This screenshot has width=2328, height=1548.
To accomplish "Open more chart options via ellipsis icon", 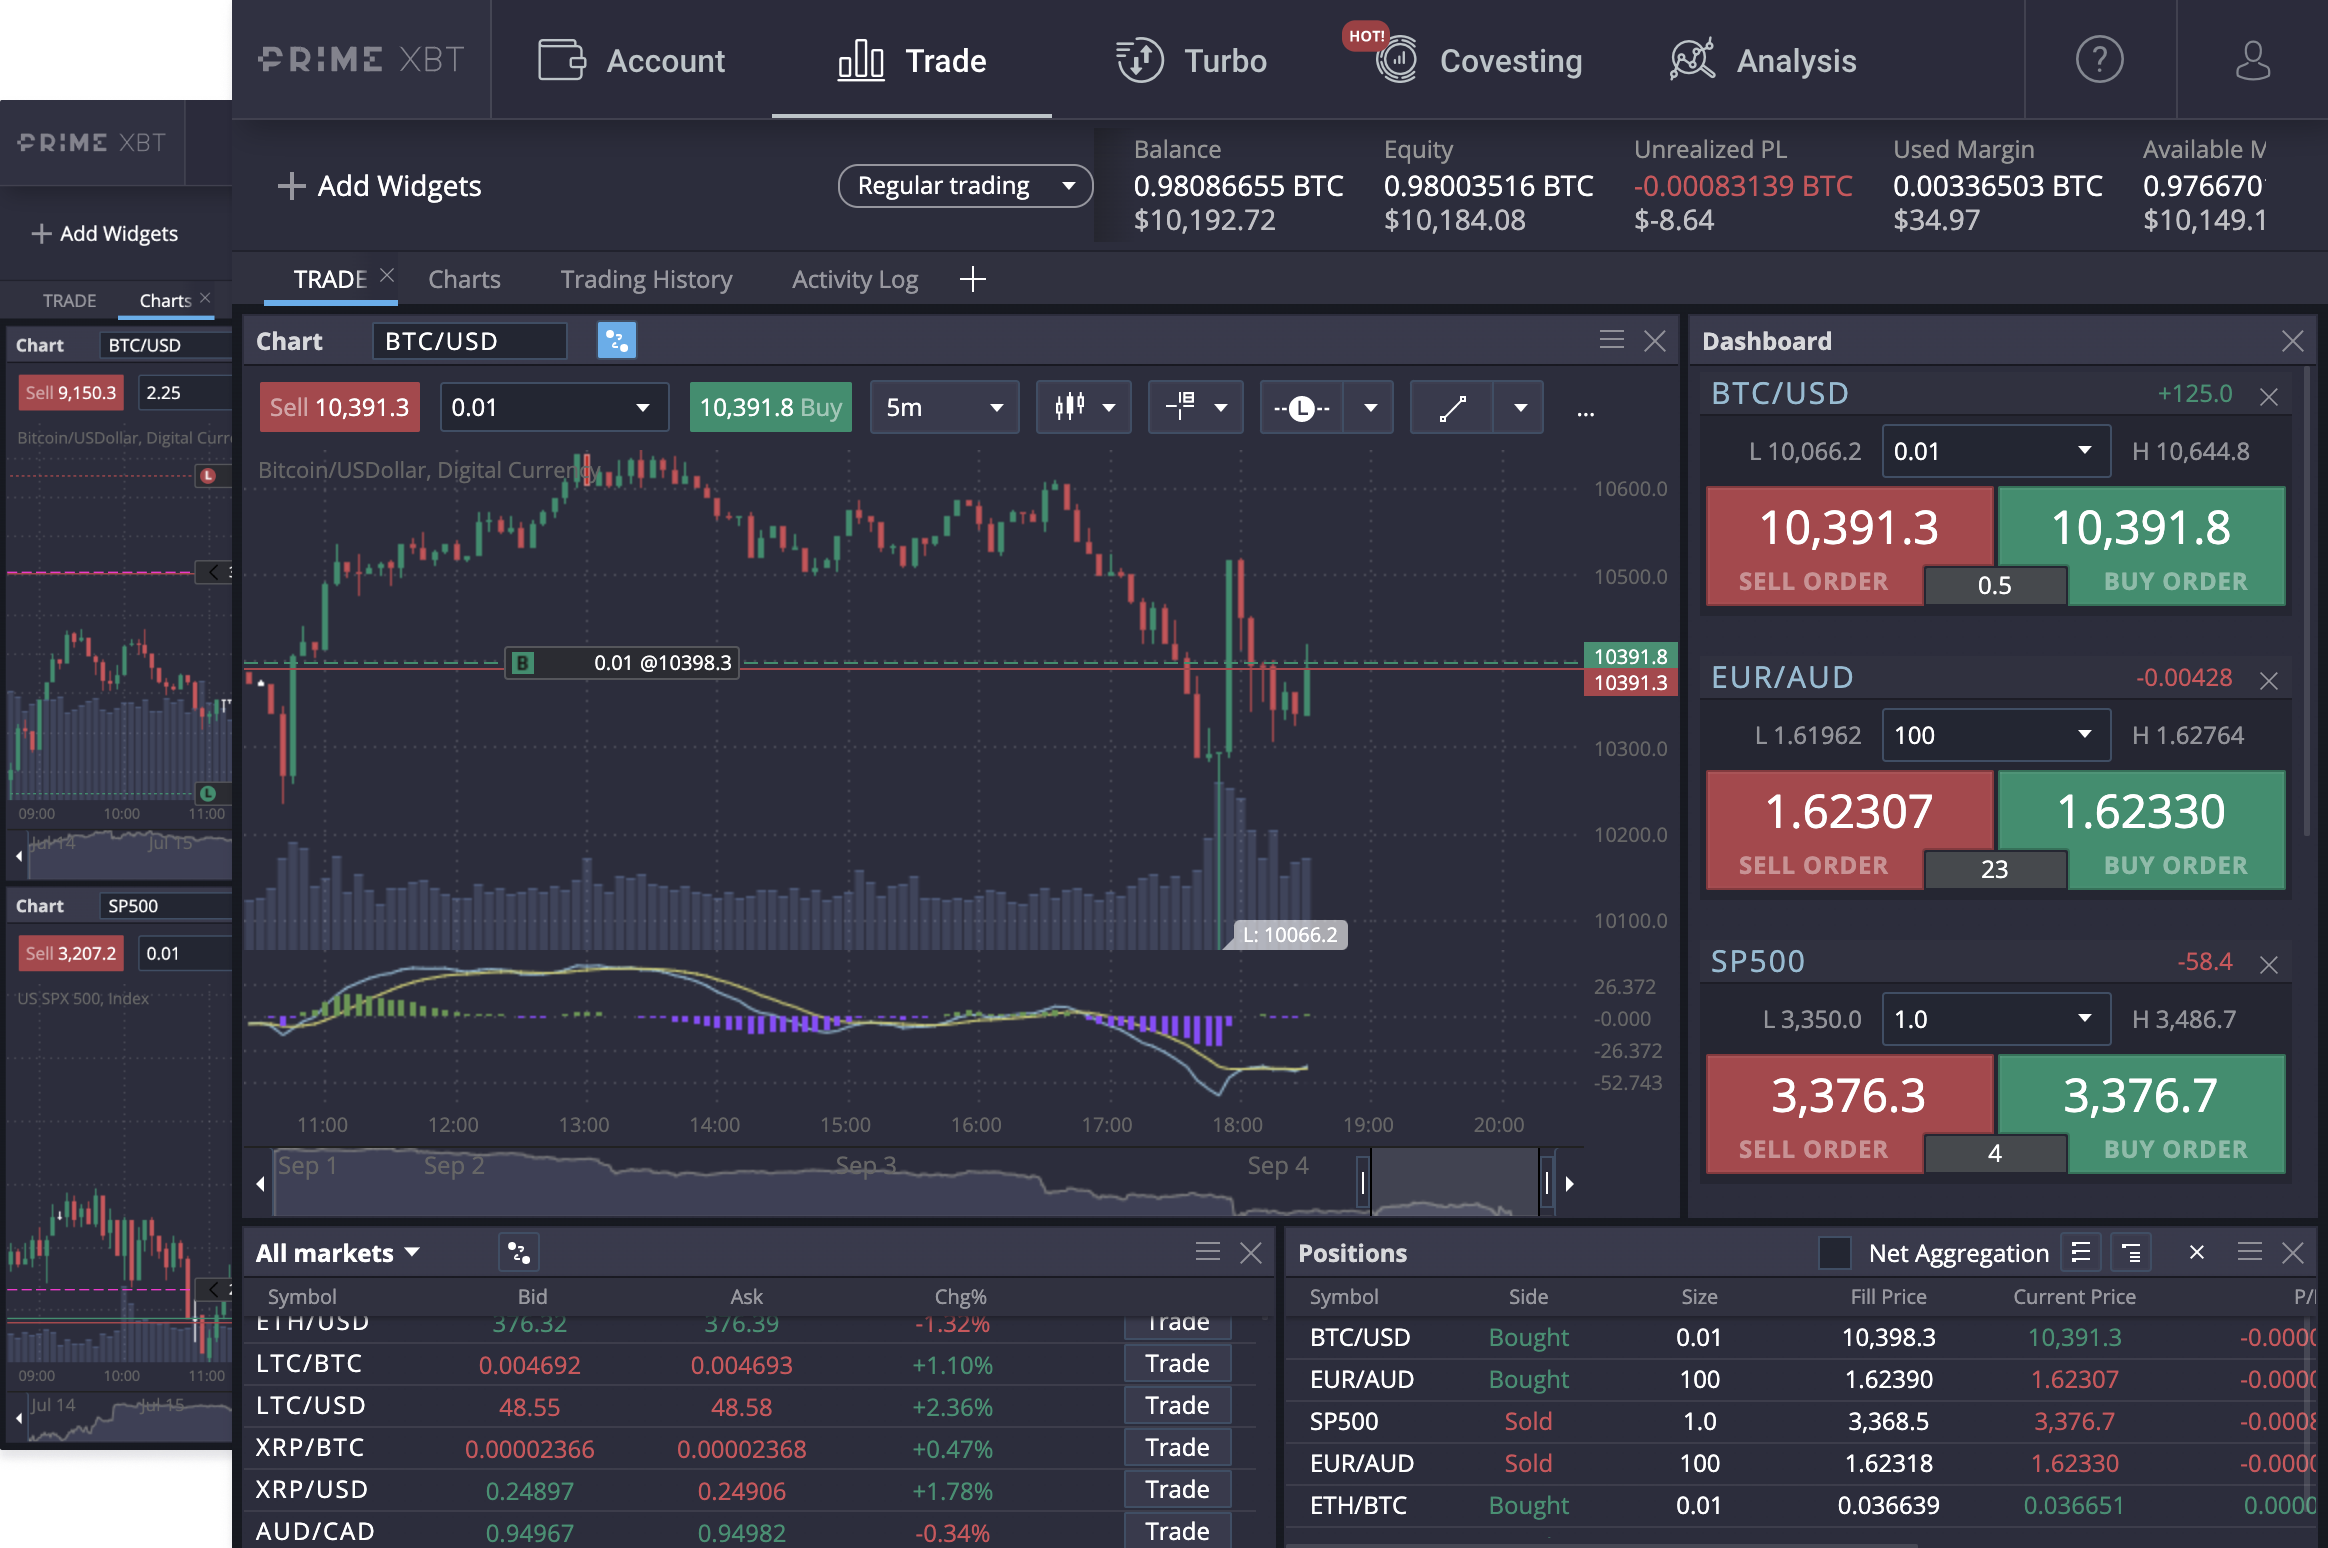I will click(1585, 409).
